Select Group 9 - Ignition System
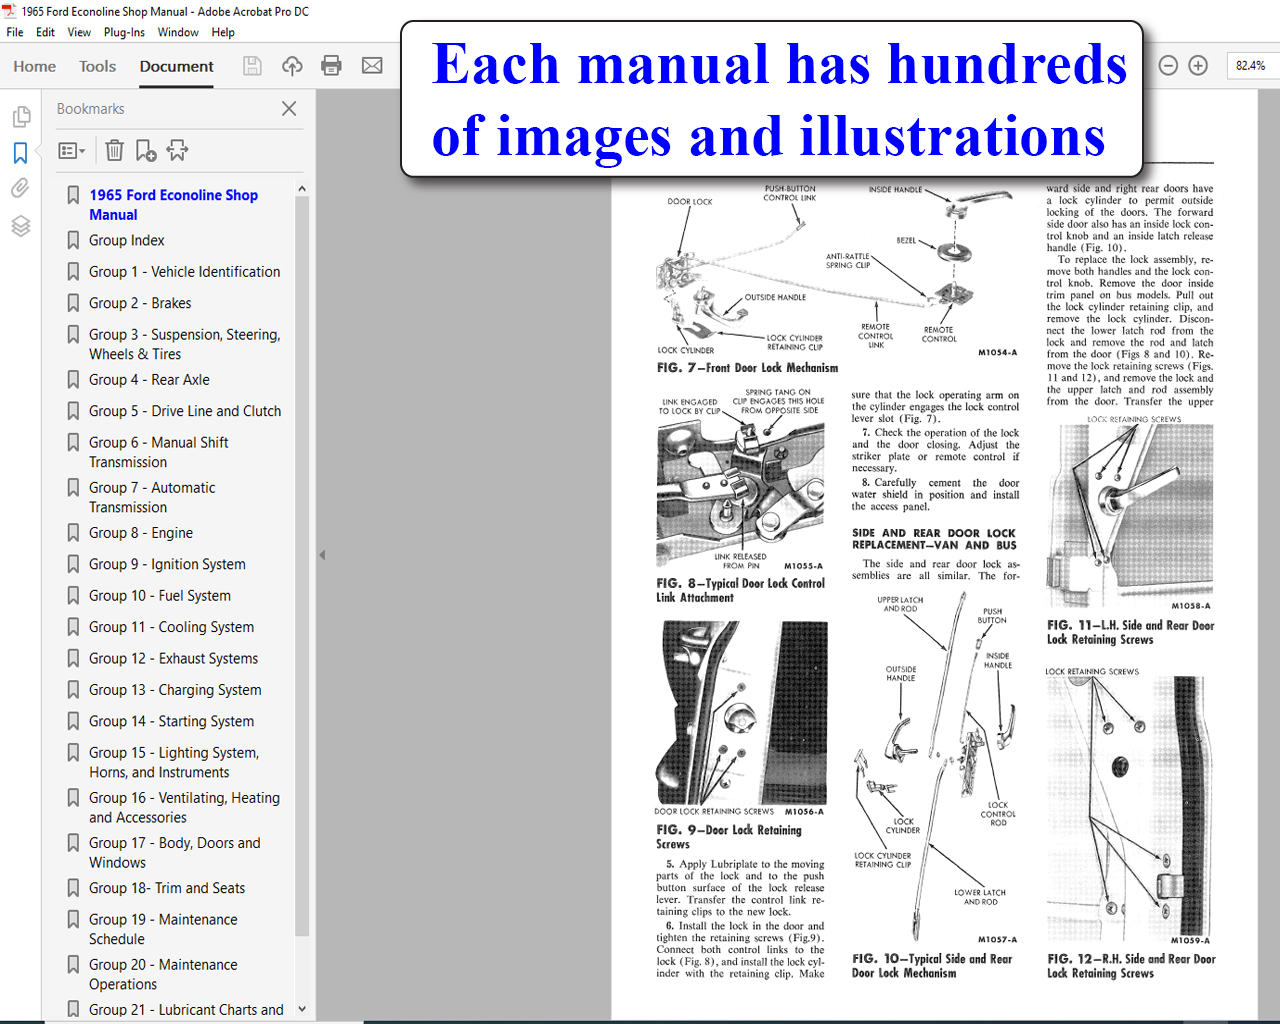This screenshot has width=1280, height=1024. click(167, 564)
